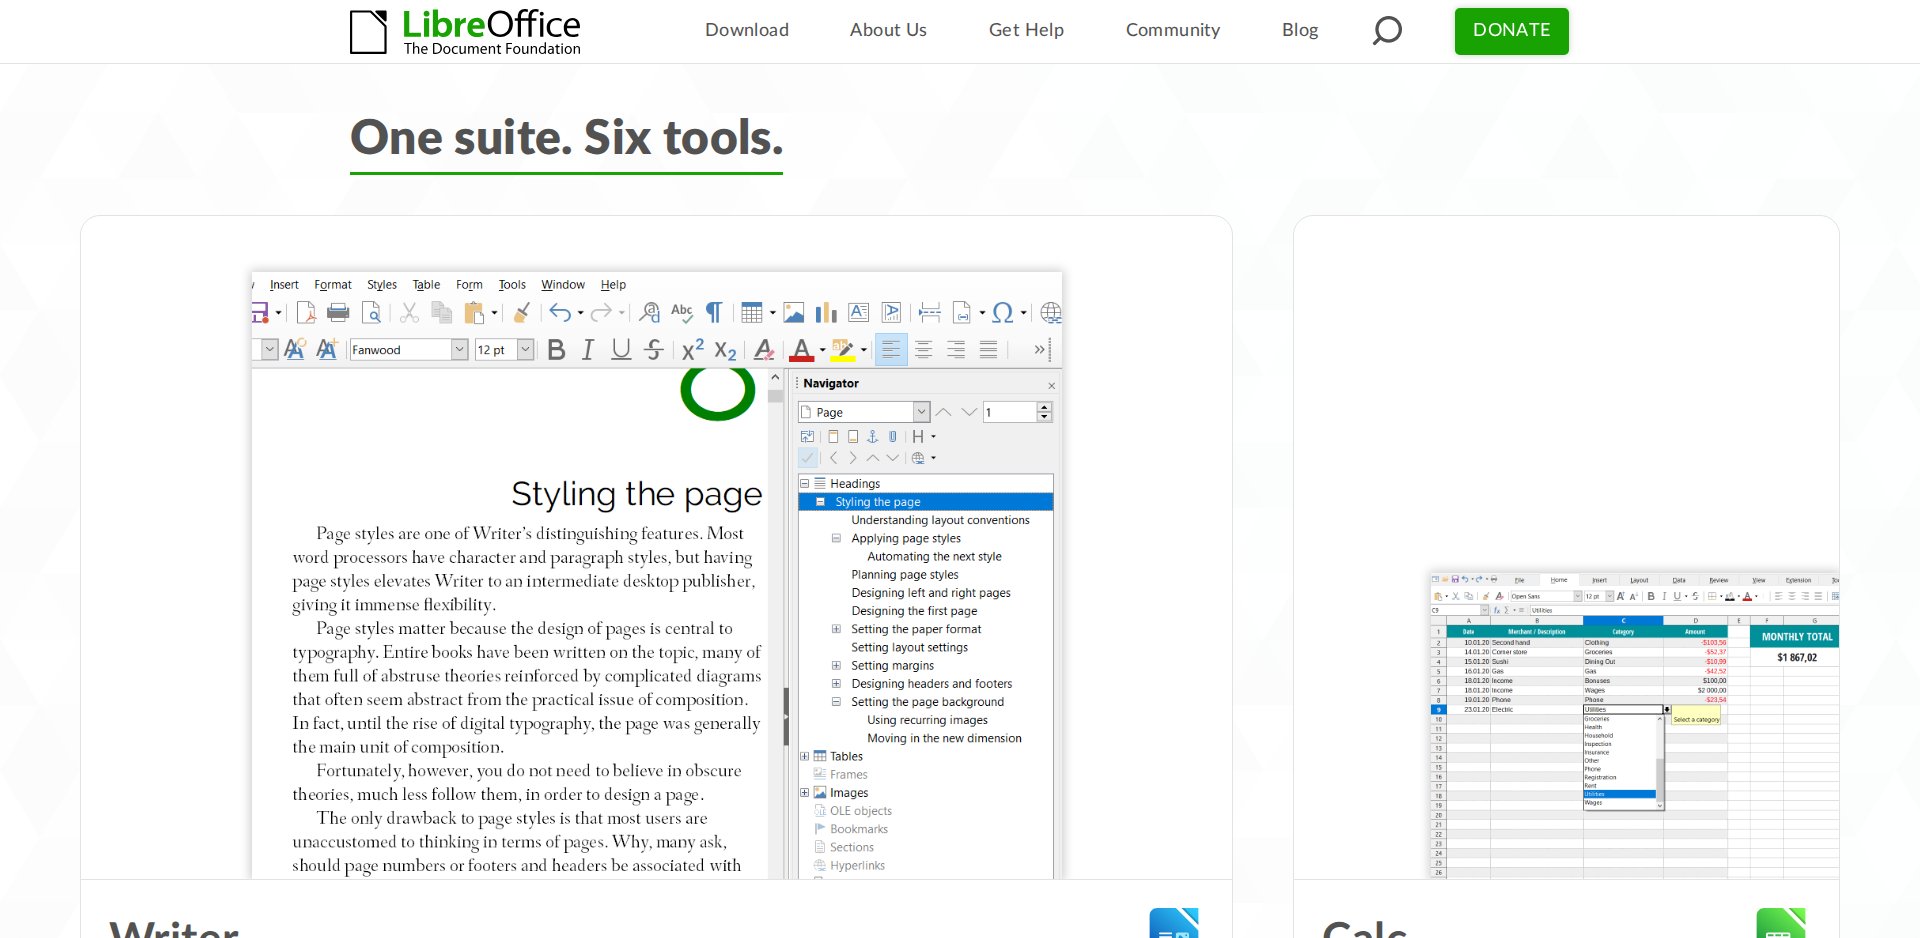Image resolution: width=1920 pixels, height=938 pixels.
Task: Open the Fanwood font name dropdown
Action: (459, 349)
